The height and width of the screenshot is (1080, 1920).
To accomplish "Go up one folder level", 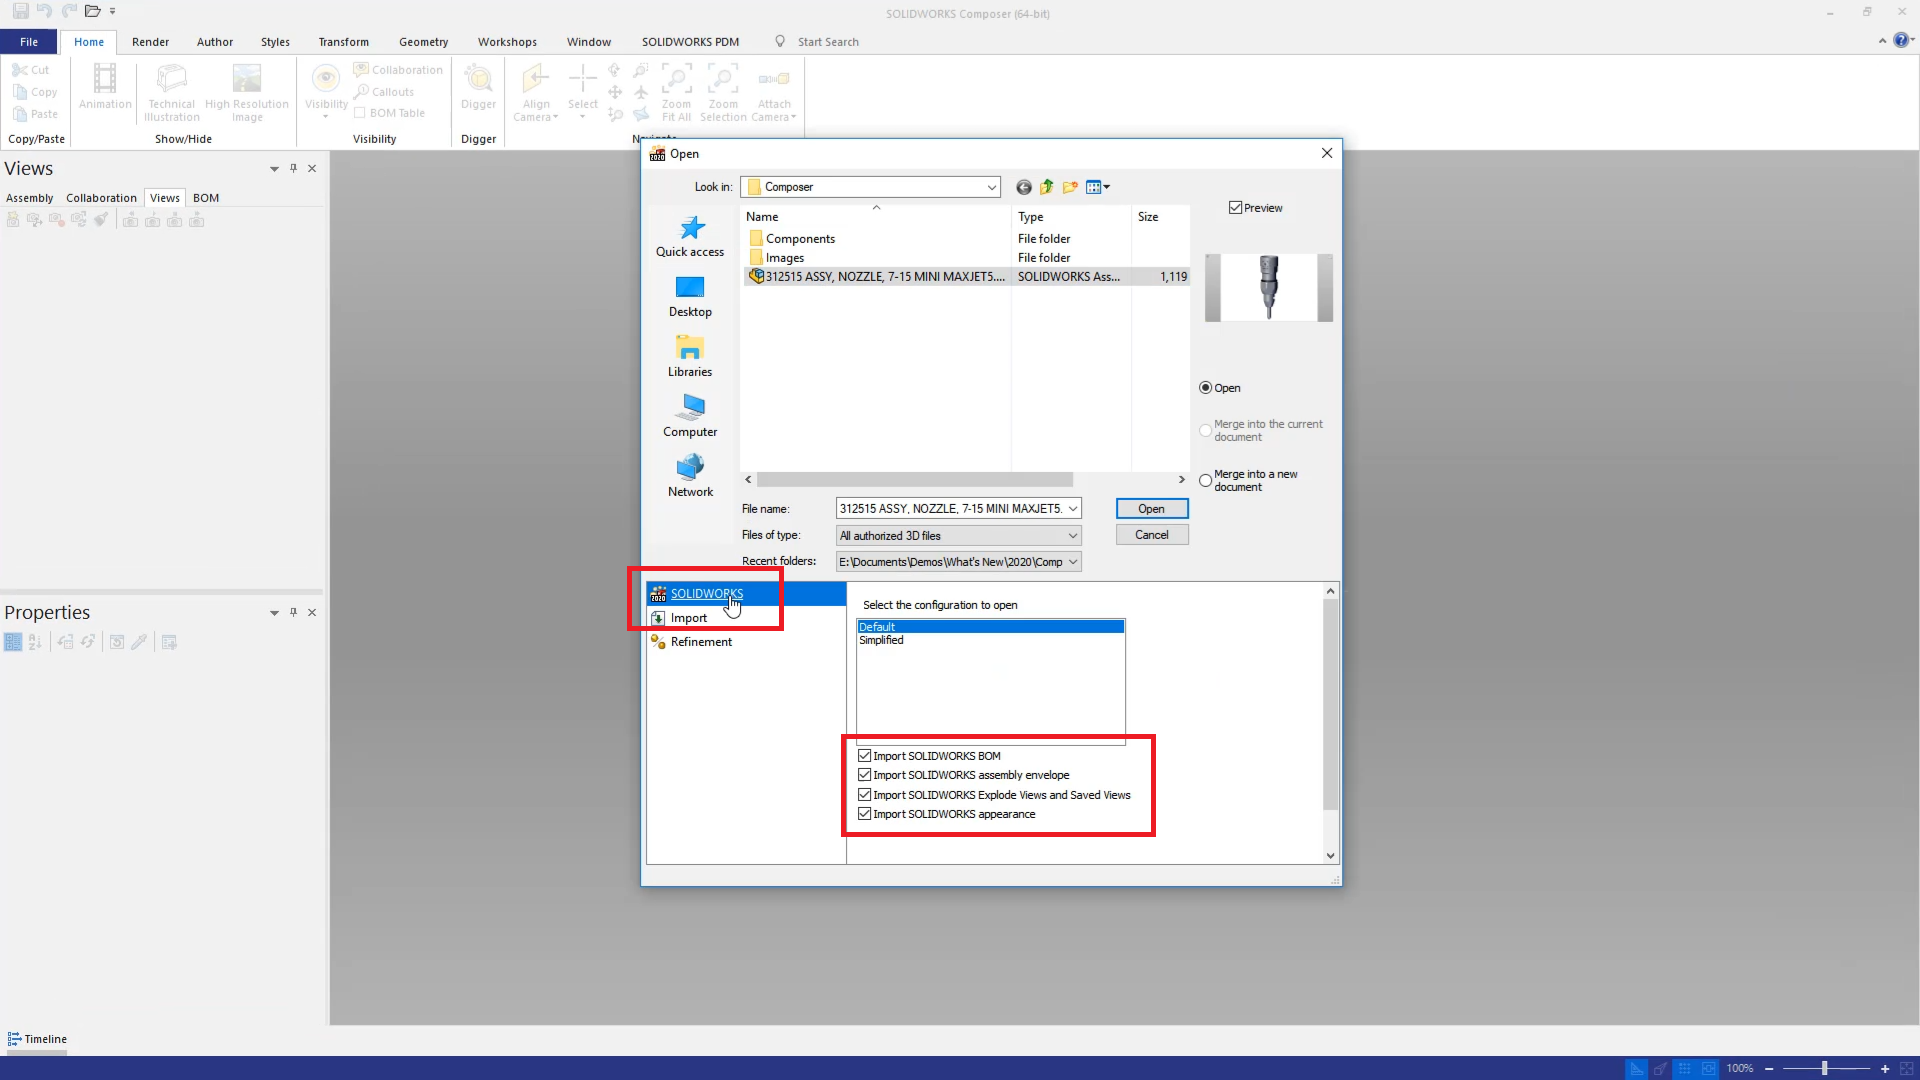I will 1047,187.
